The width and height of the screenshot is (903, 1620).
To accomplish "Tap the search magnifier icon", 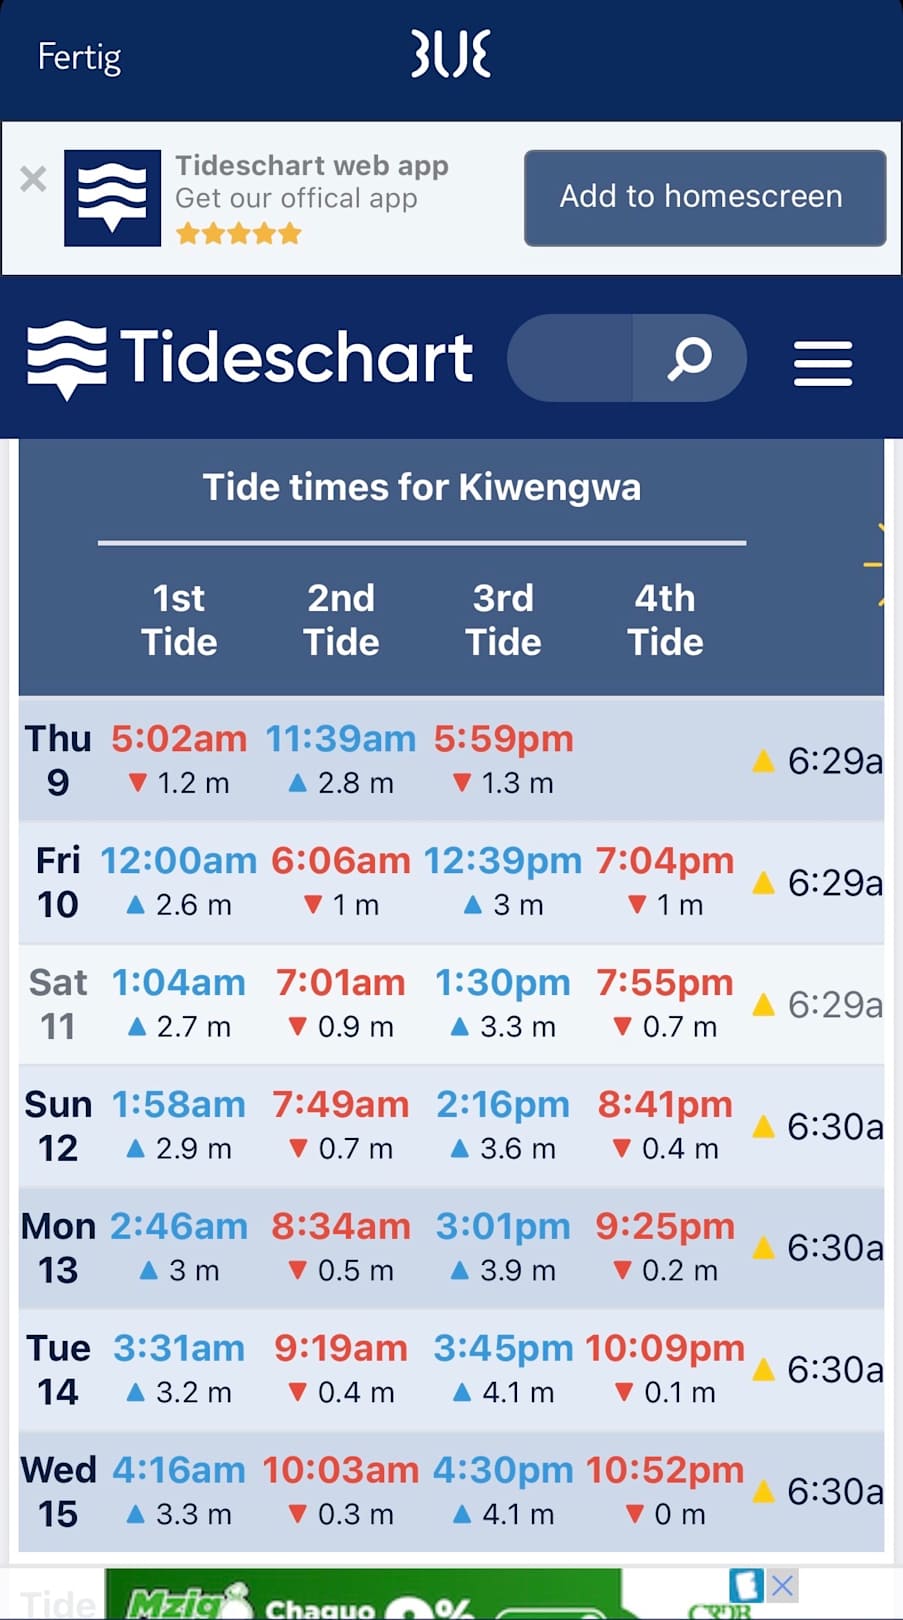I will (689, 358).
